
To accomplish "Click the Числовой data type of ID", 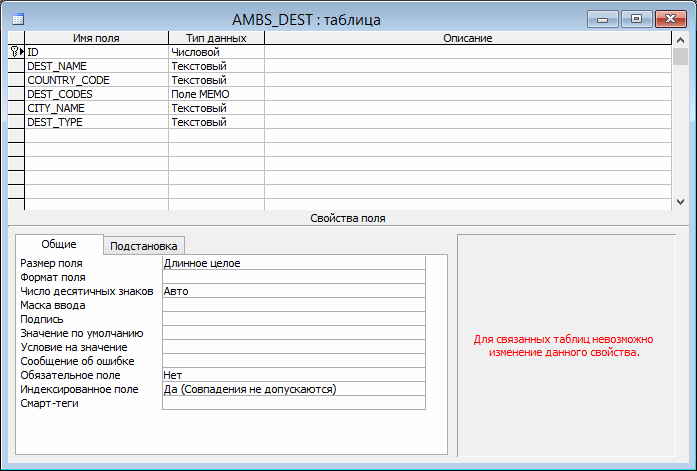I will point(216,52).
